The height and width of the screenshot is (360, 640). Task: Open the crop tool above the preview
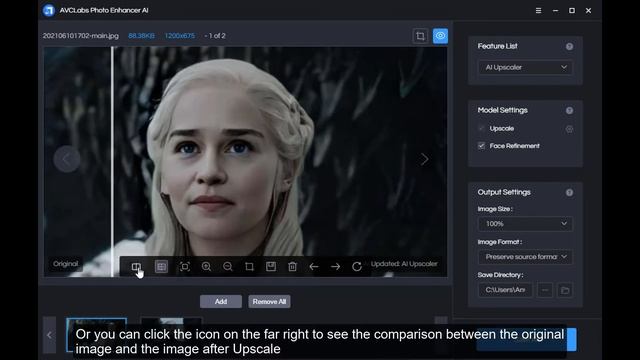(420, 36)
